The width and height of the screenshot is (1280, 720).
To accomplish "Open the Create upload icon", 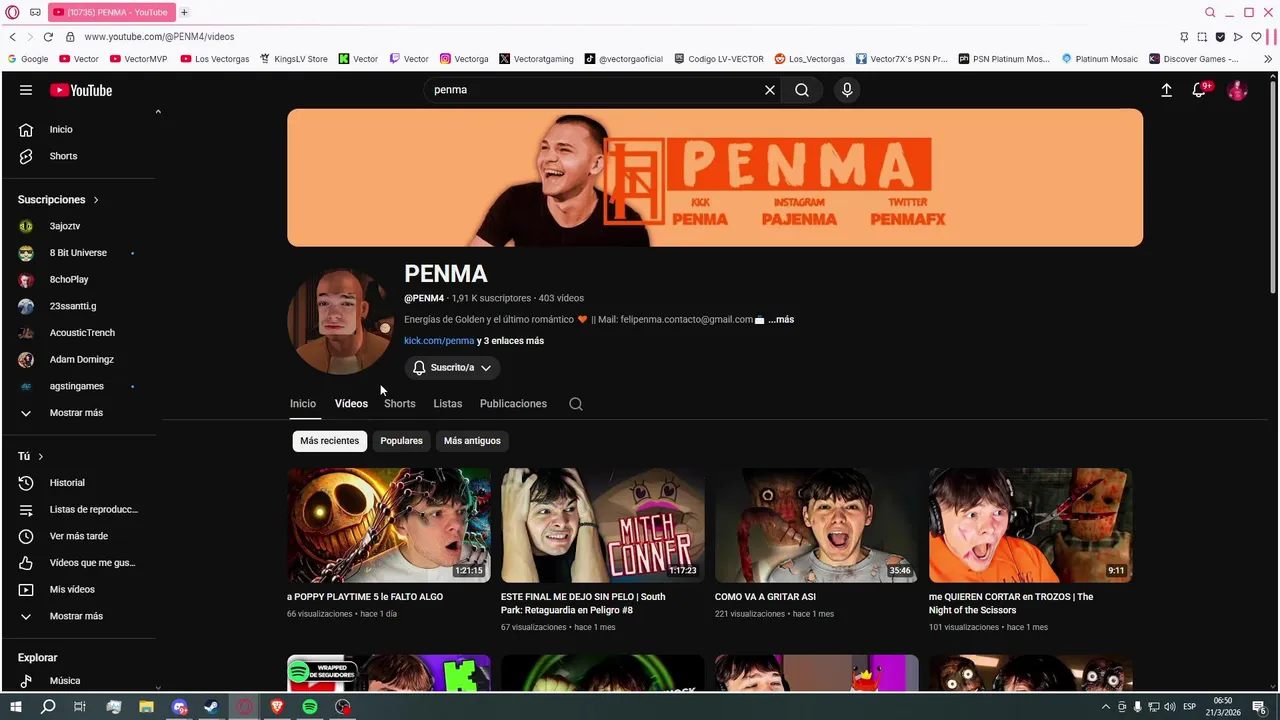I will coord(1166,90).
